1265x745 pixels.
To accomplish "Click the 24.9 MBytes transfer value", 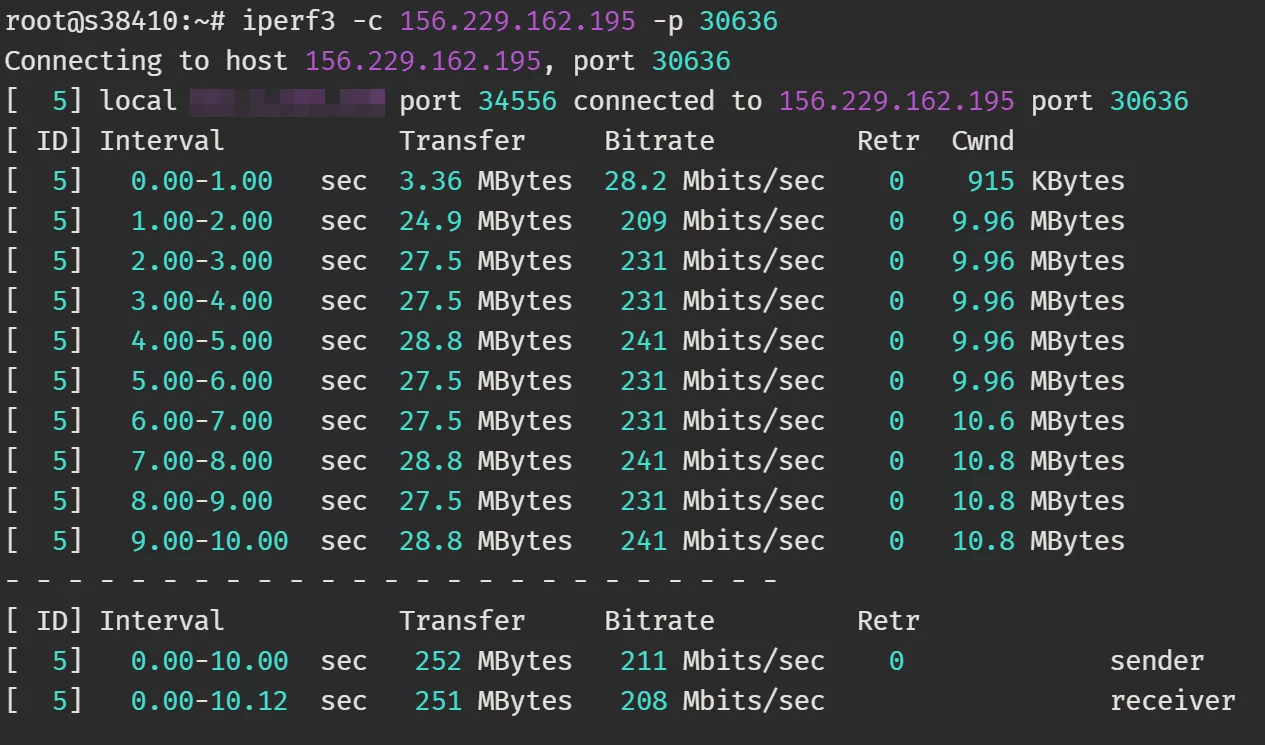I will [x=485, y=221].
